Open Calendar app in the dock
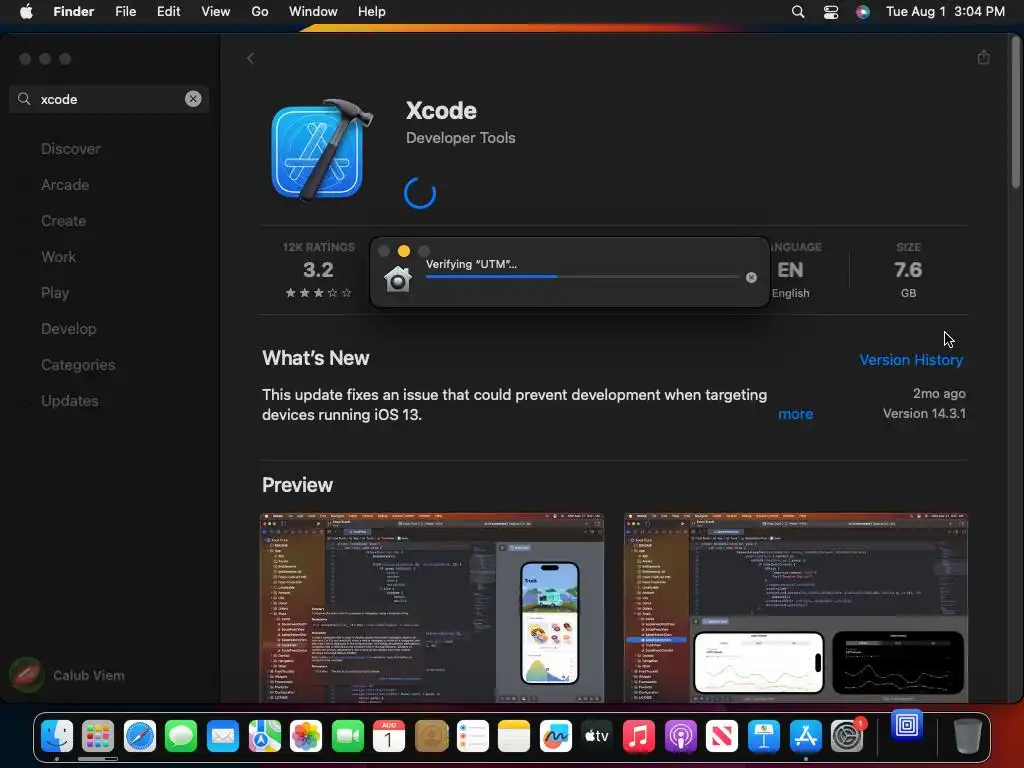The width and height of the screenshot is (1024, 768). [x=389, y=737]
